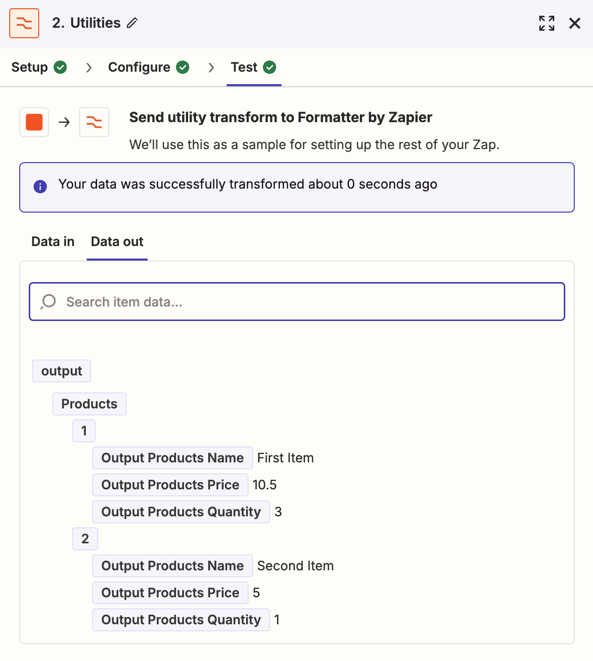
Task: Click the Formatter app icon beside title
Action: 24,23
